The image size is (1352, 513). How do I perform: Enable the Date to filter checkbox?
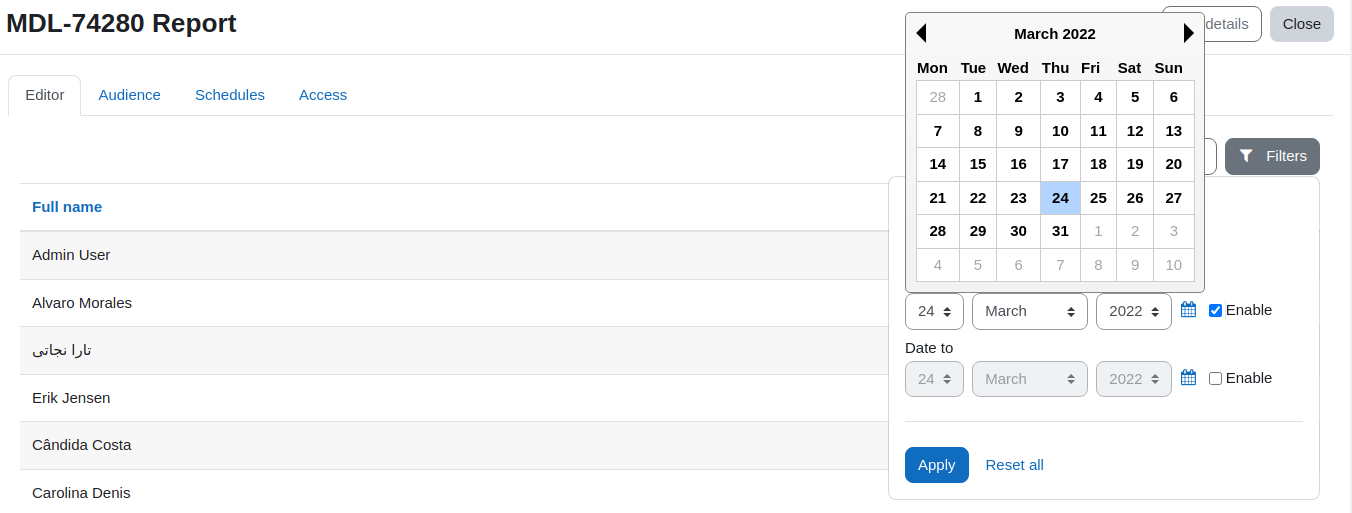(1216, 378)
